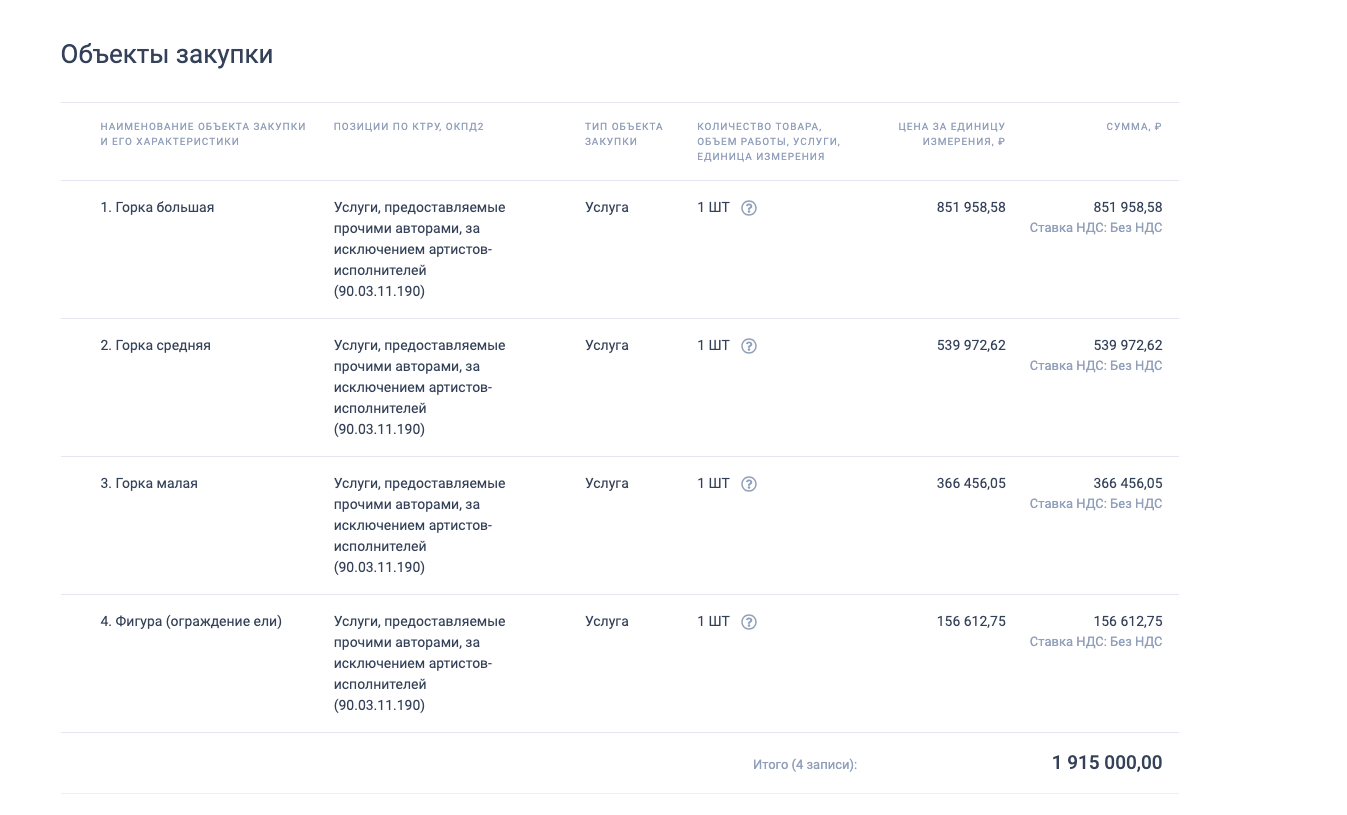
Task: Click the unit price 851 958,58
Action: 971,208
